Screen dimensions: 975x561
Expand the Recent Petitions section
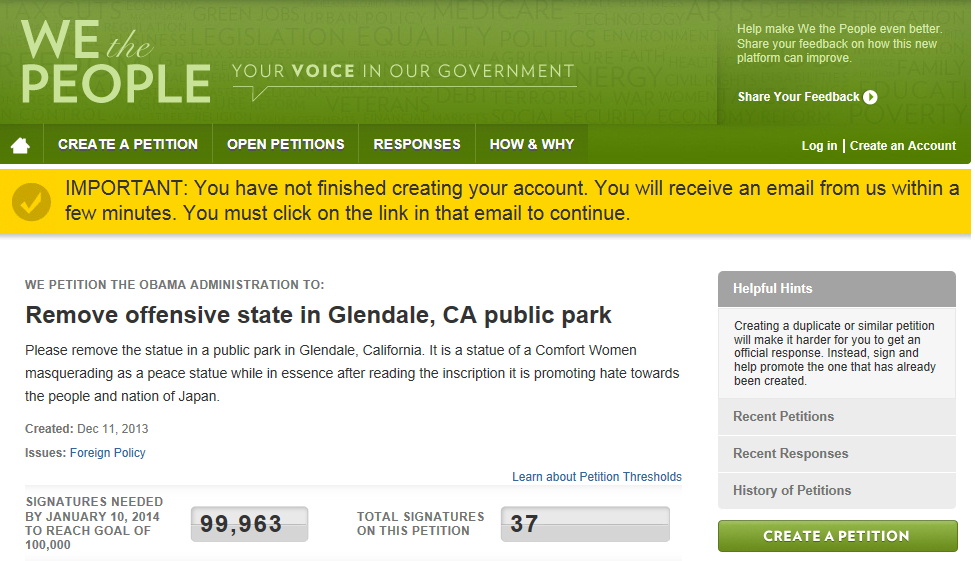click(836, 417)
